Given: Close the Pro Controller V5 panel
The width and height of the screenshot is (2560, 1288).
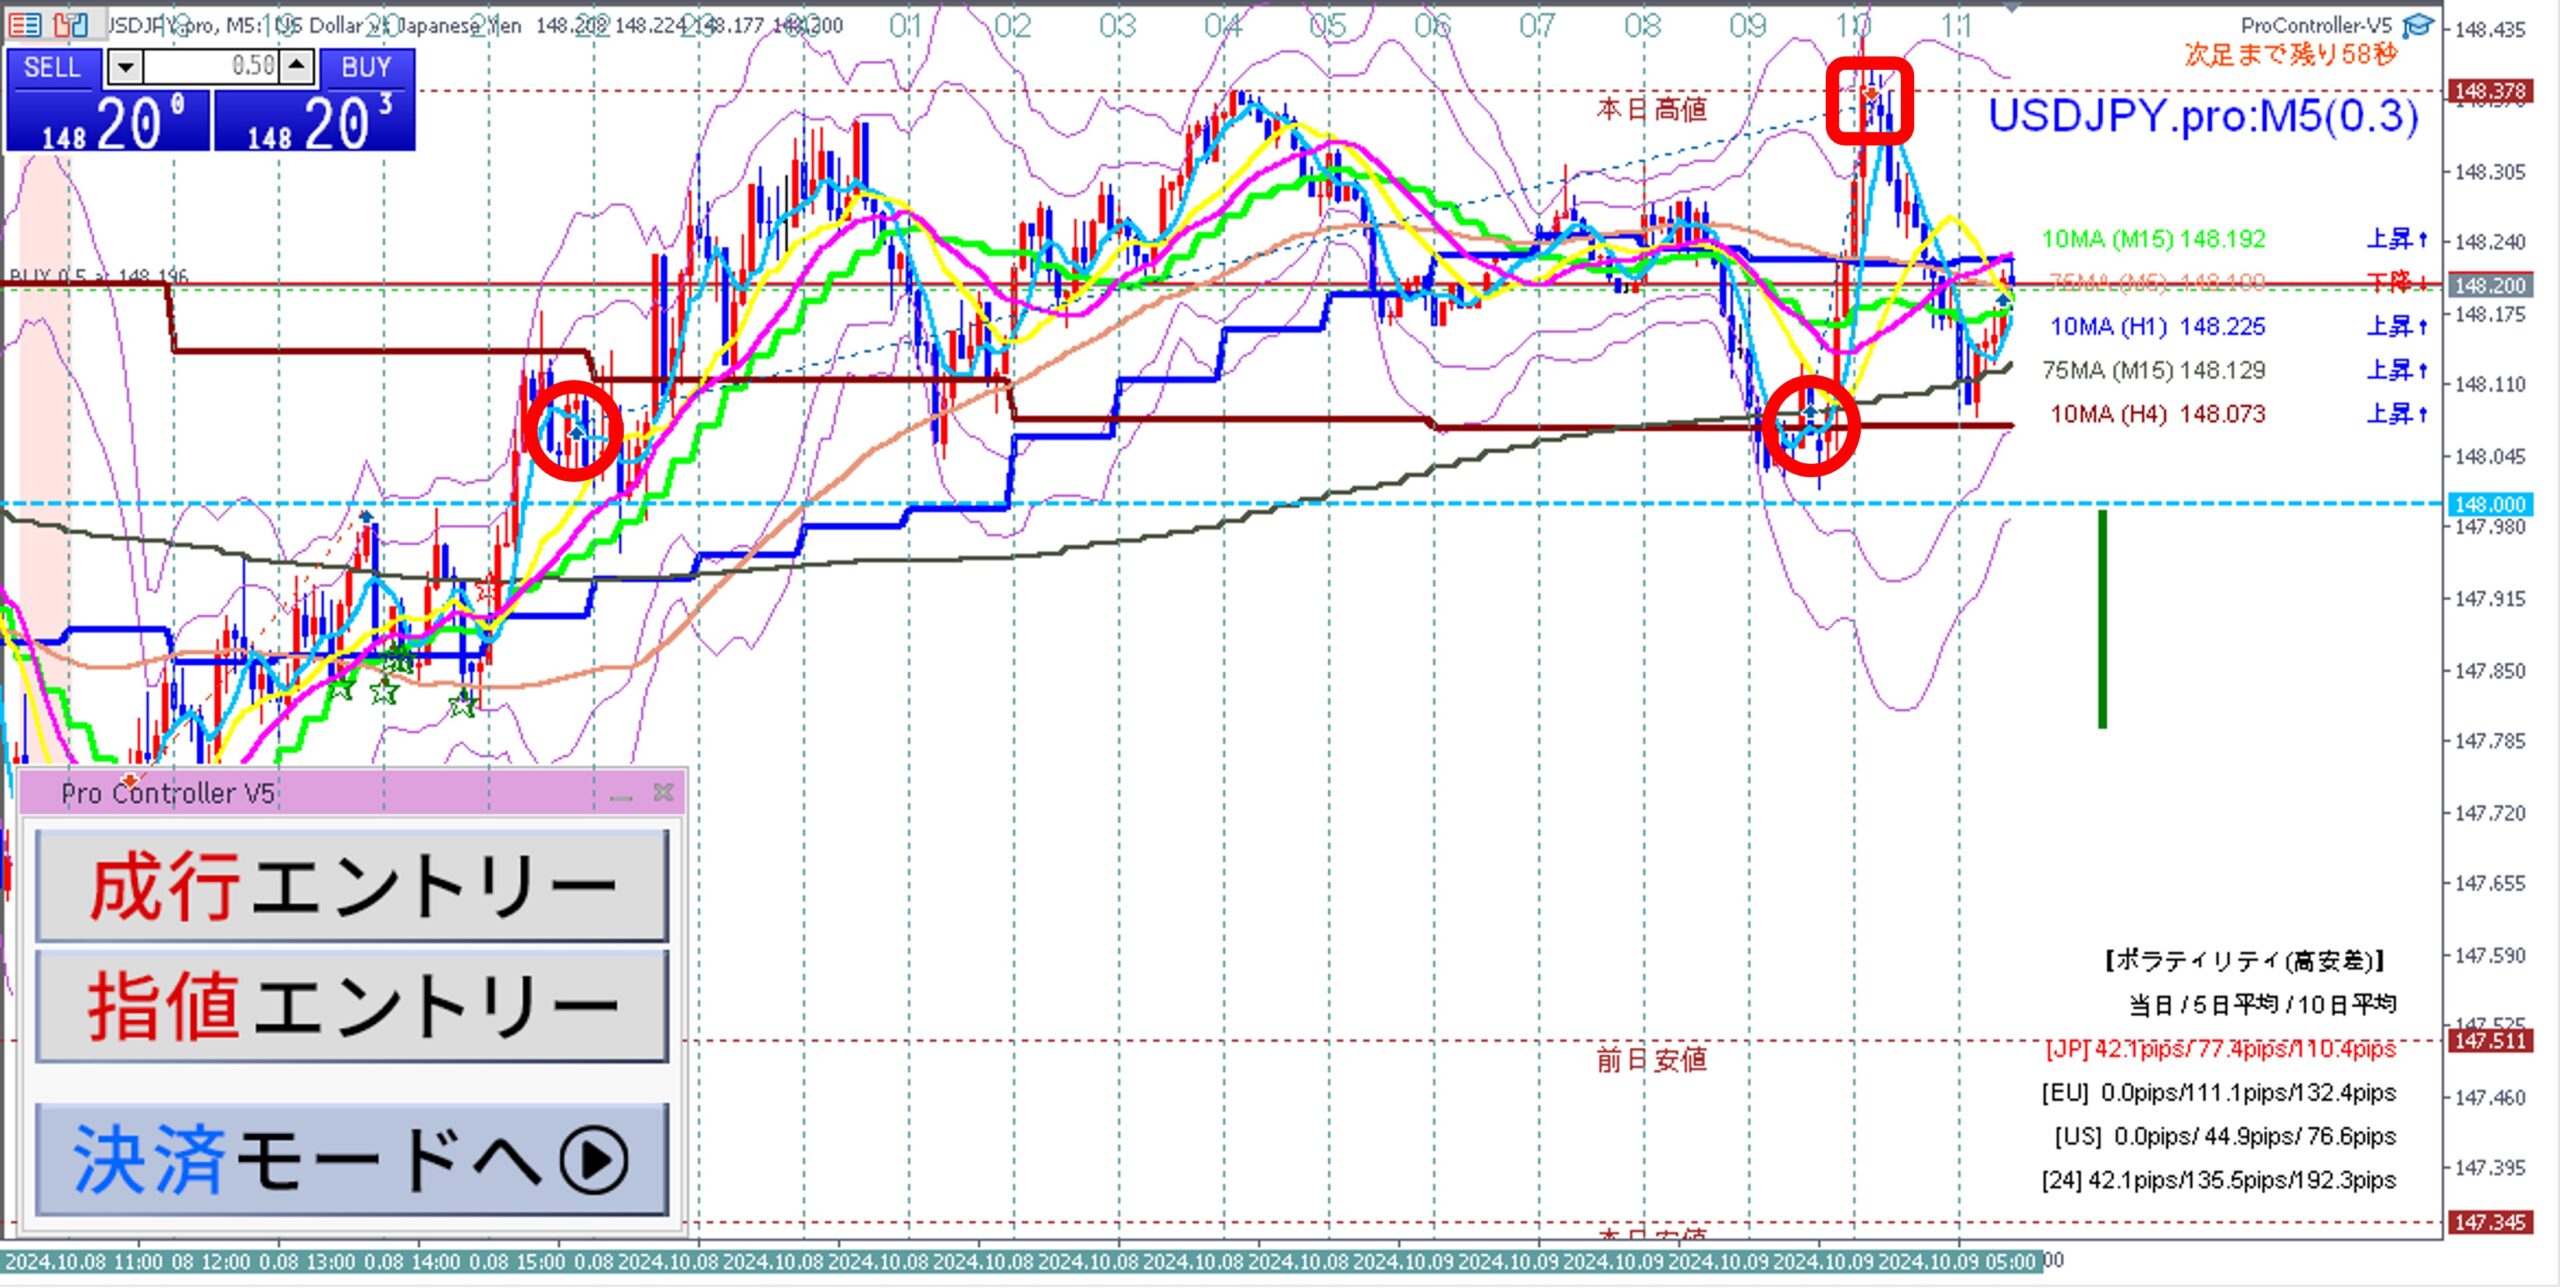Looking at the screenshot, I should tap(662, 793).
